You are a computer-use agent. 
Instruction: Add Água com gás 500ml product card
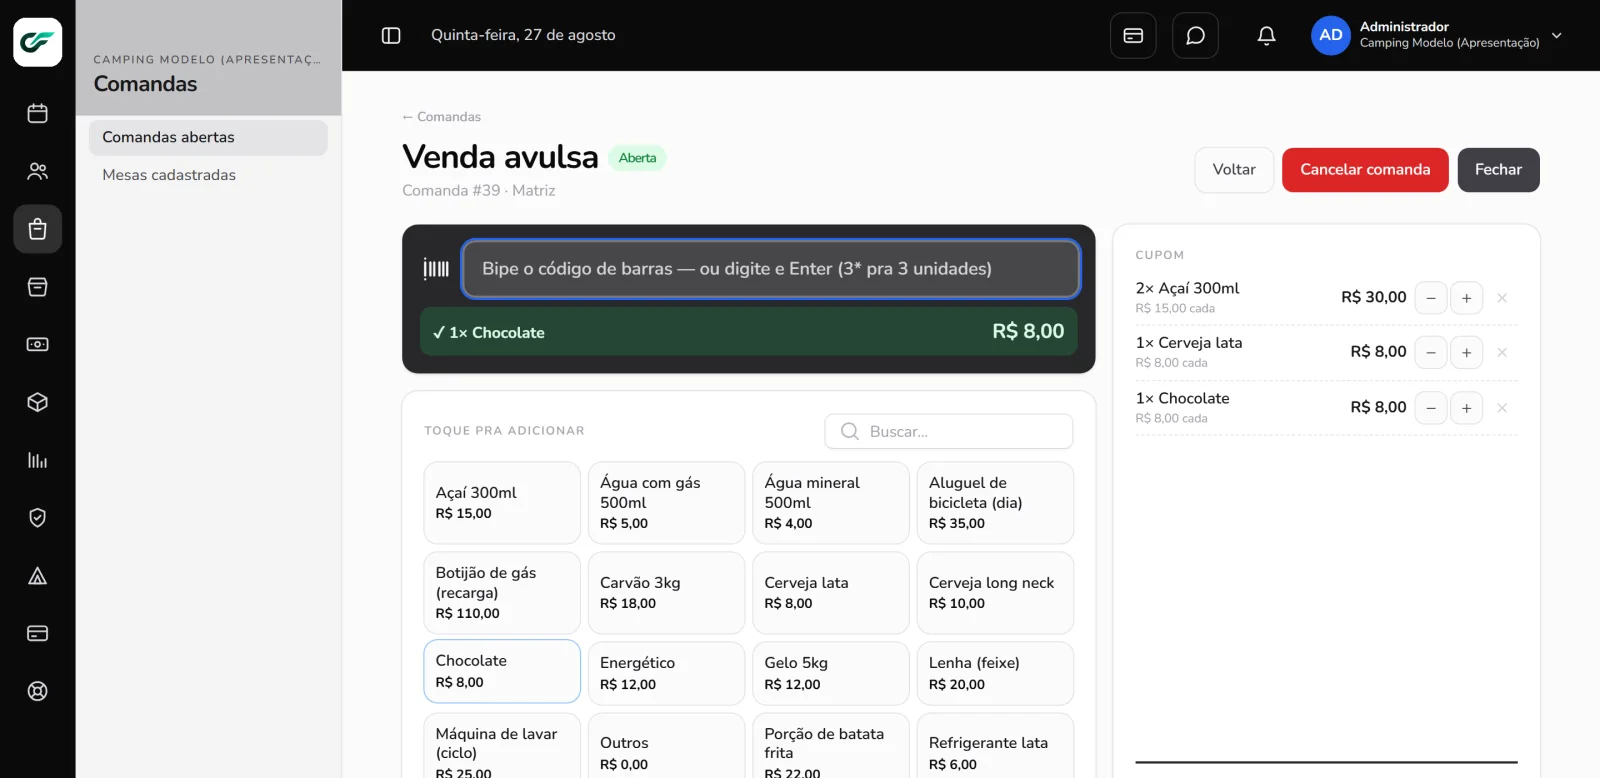point(666,503)
